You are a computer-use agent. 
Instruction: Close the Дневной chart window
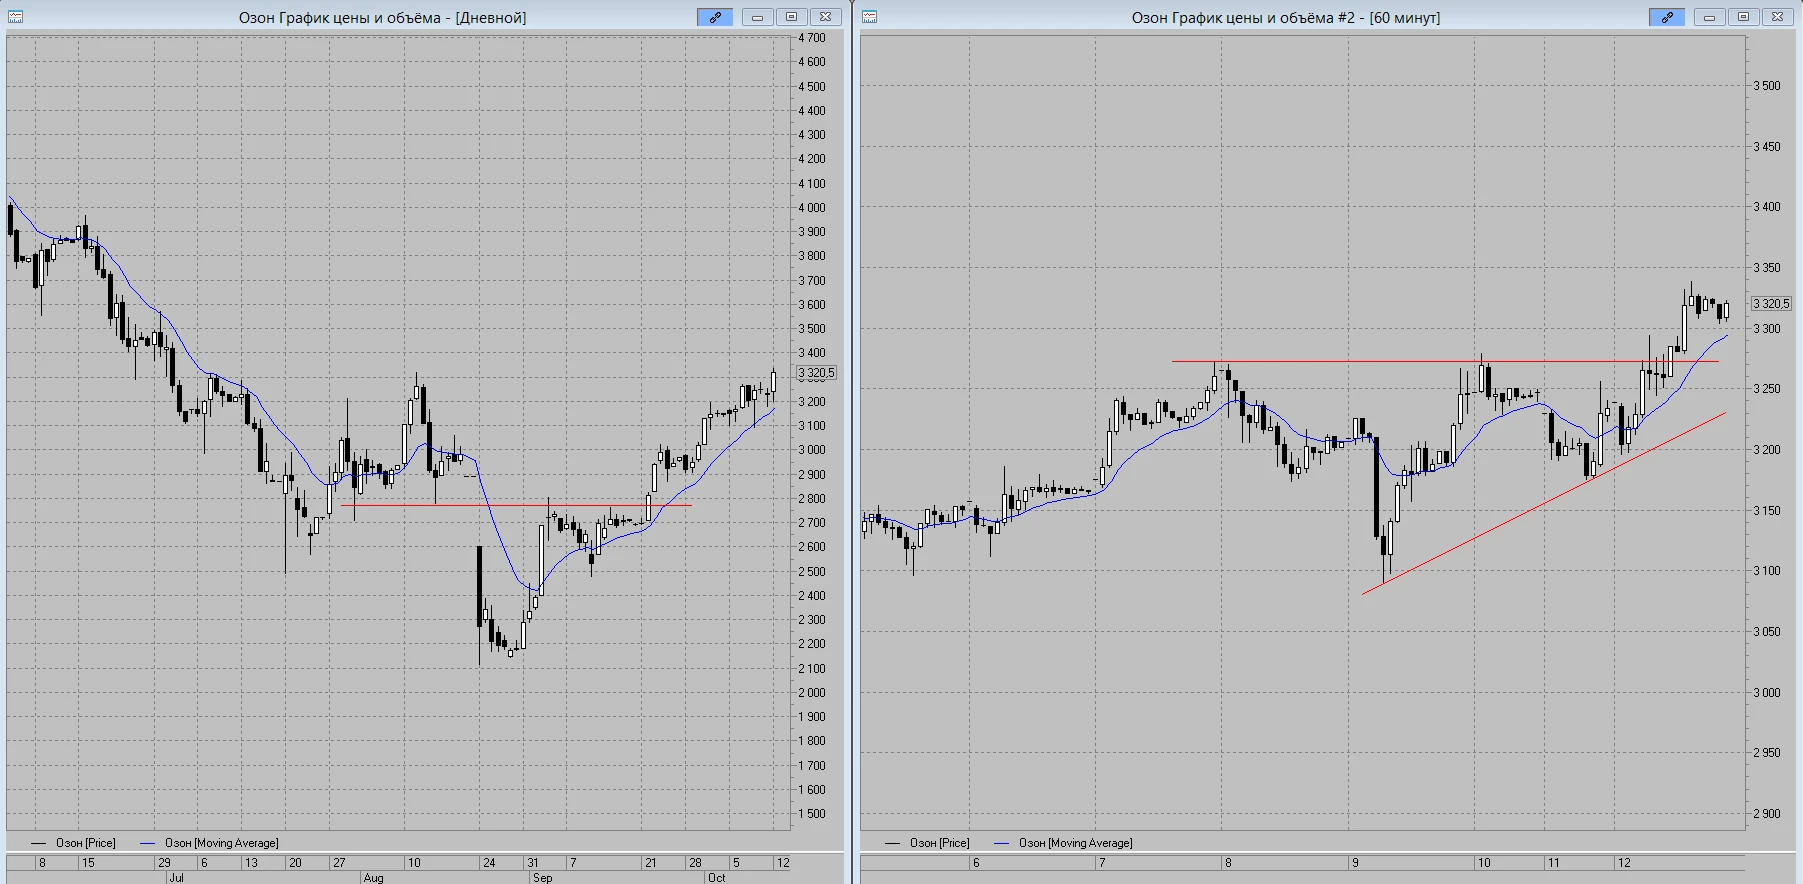point(826,17)
